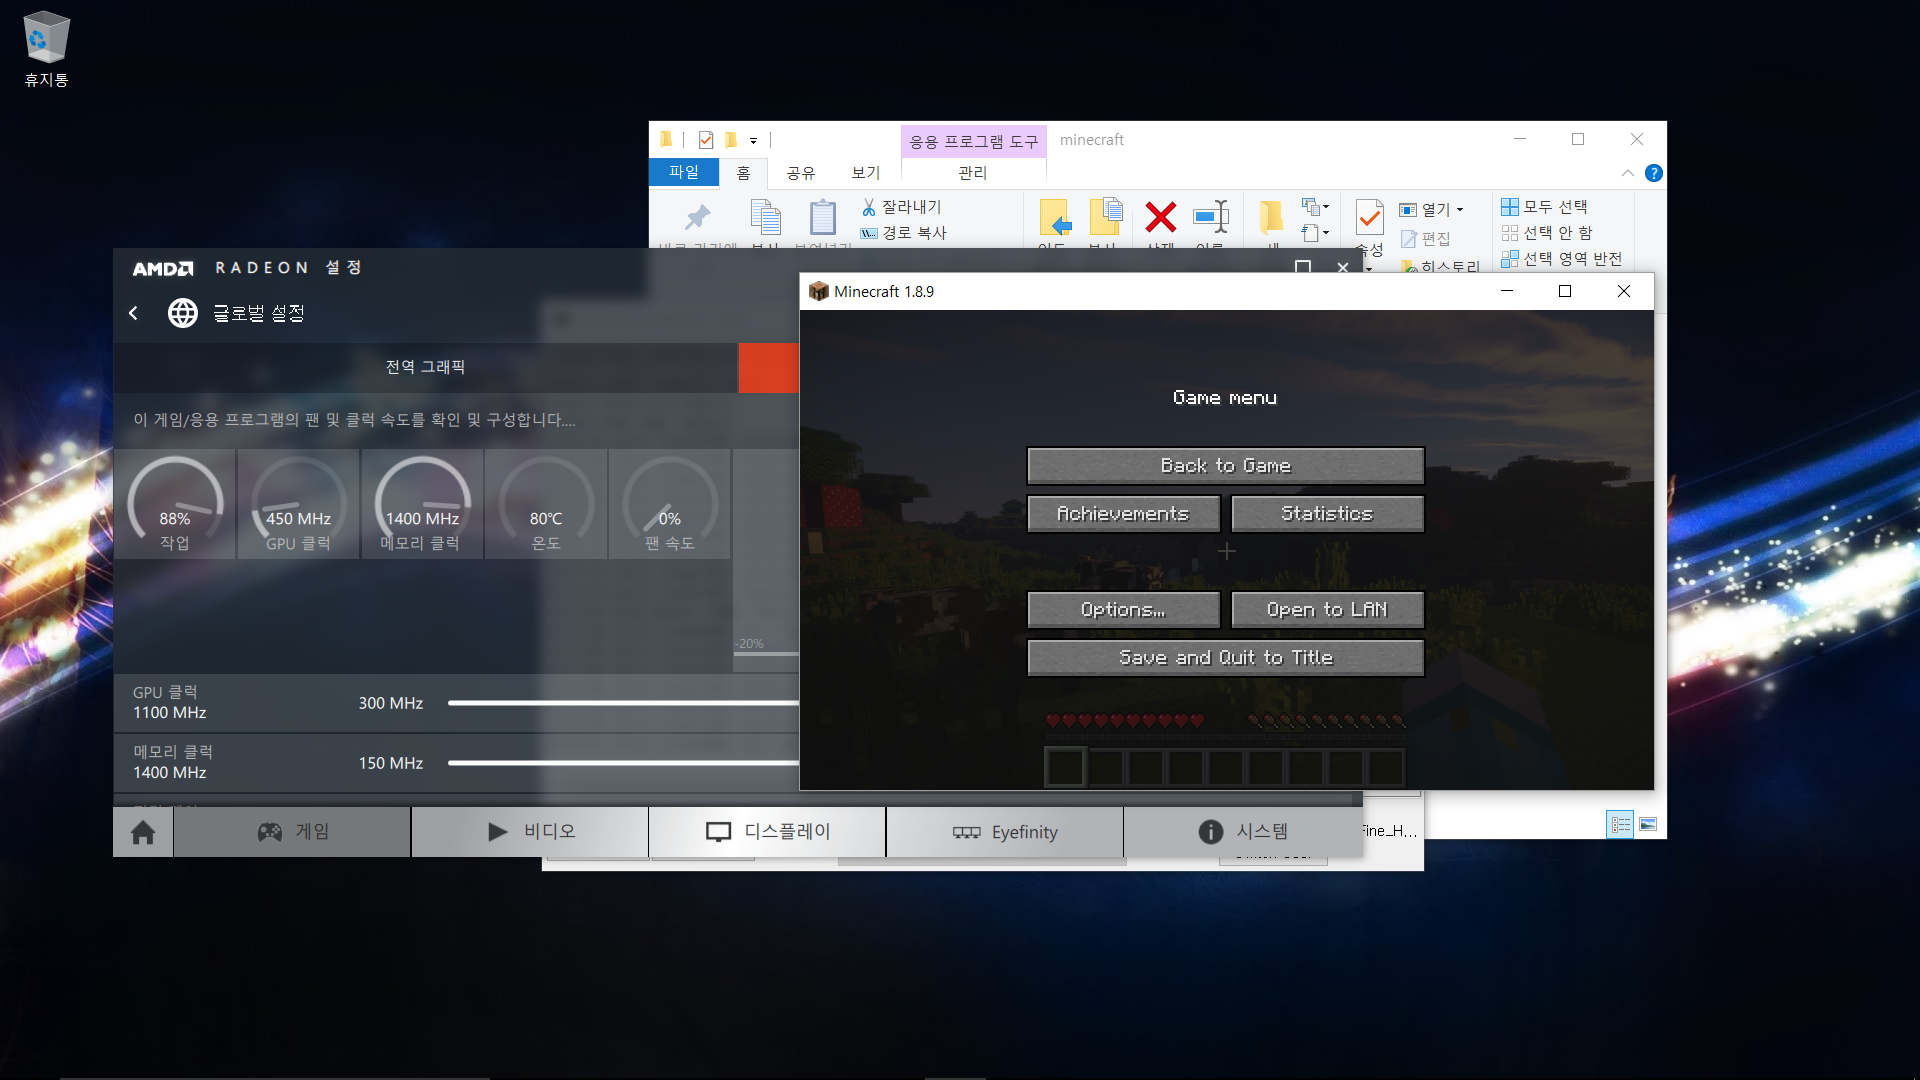Switch to large icons view toggle

1648,825
